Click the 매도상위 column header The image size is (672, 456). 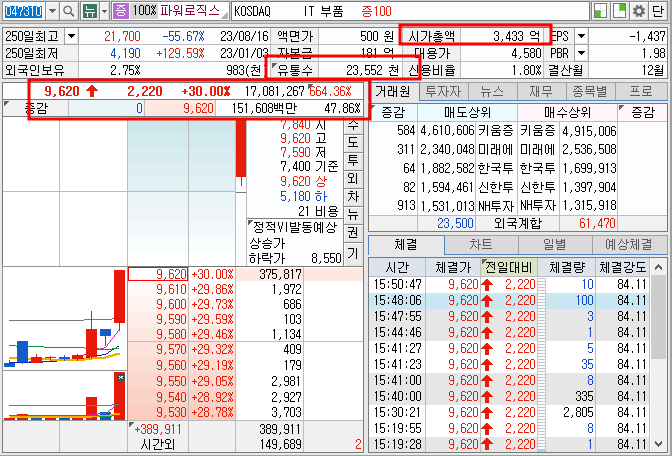point(467,113)
